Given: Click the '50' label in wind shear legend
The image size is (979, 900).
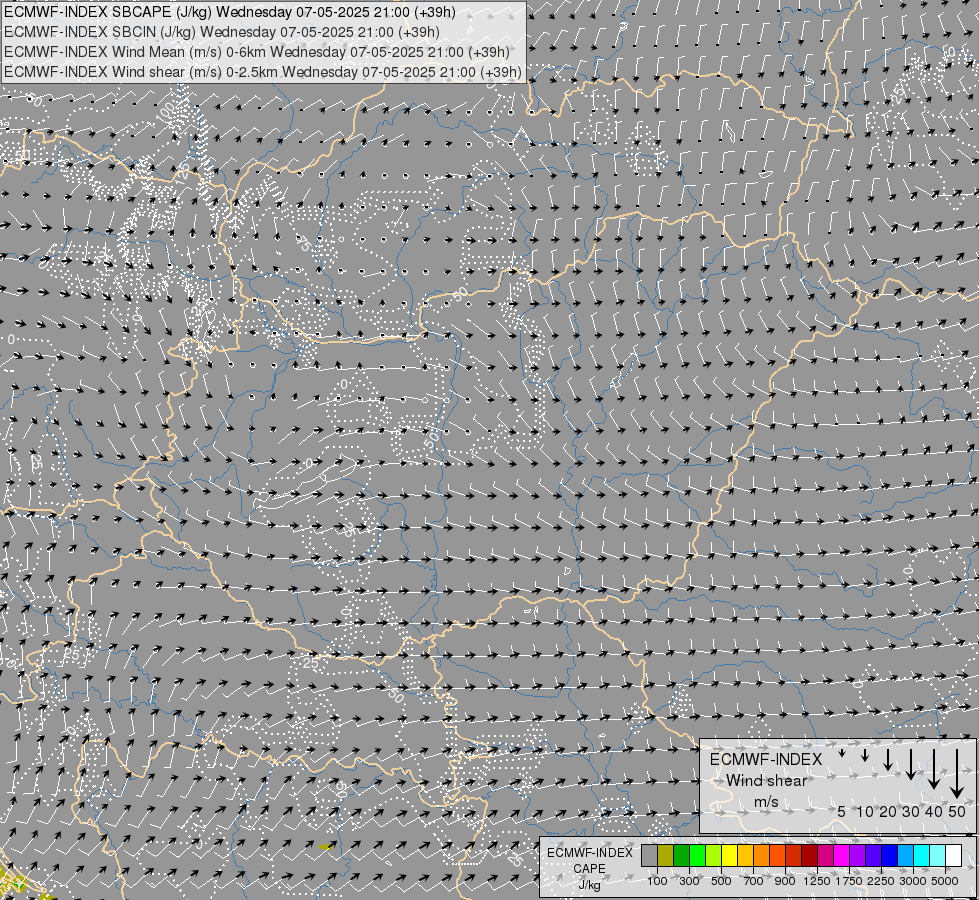Looking at the screenshot, I should [x=957, y=811].
